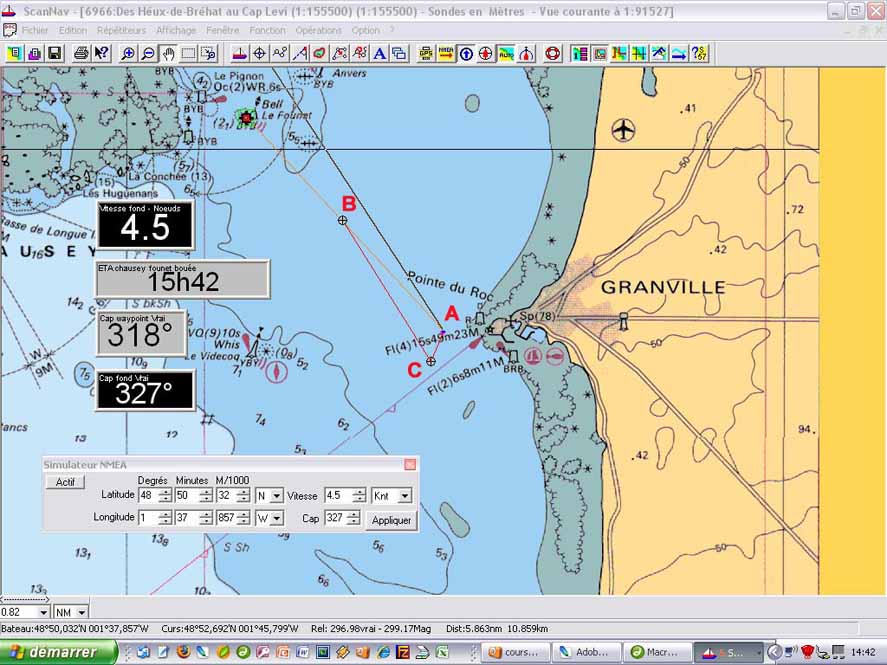Click the red lifebuoy toolbar icon
This screenshot has width=887, height=665.
pyautogui.click(x=552, y=54)
